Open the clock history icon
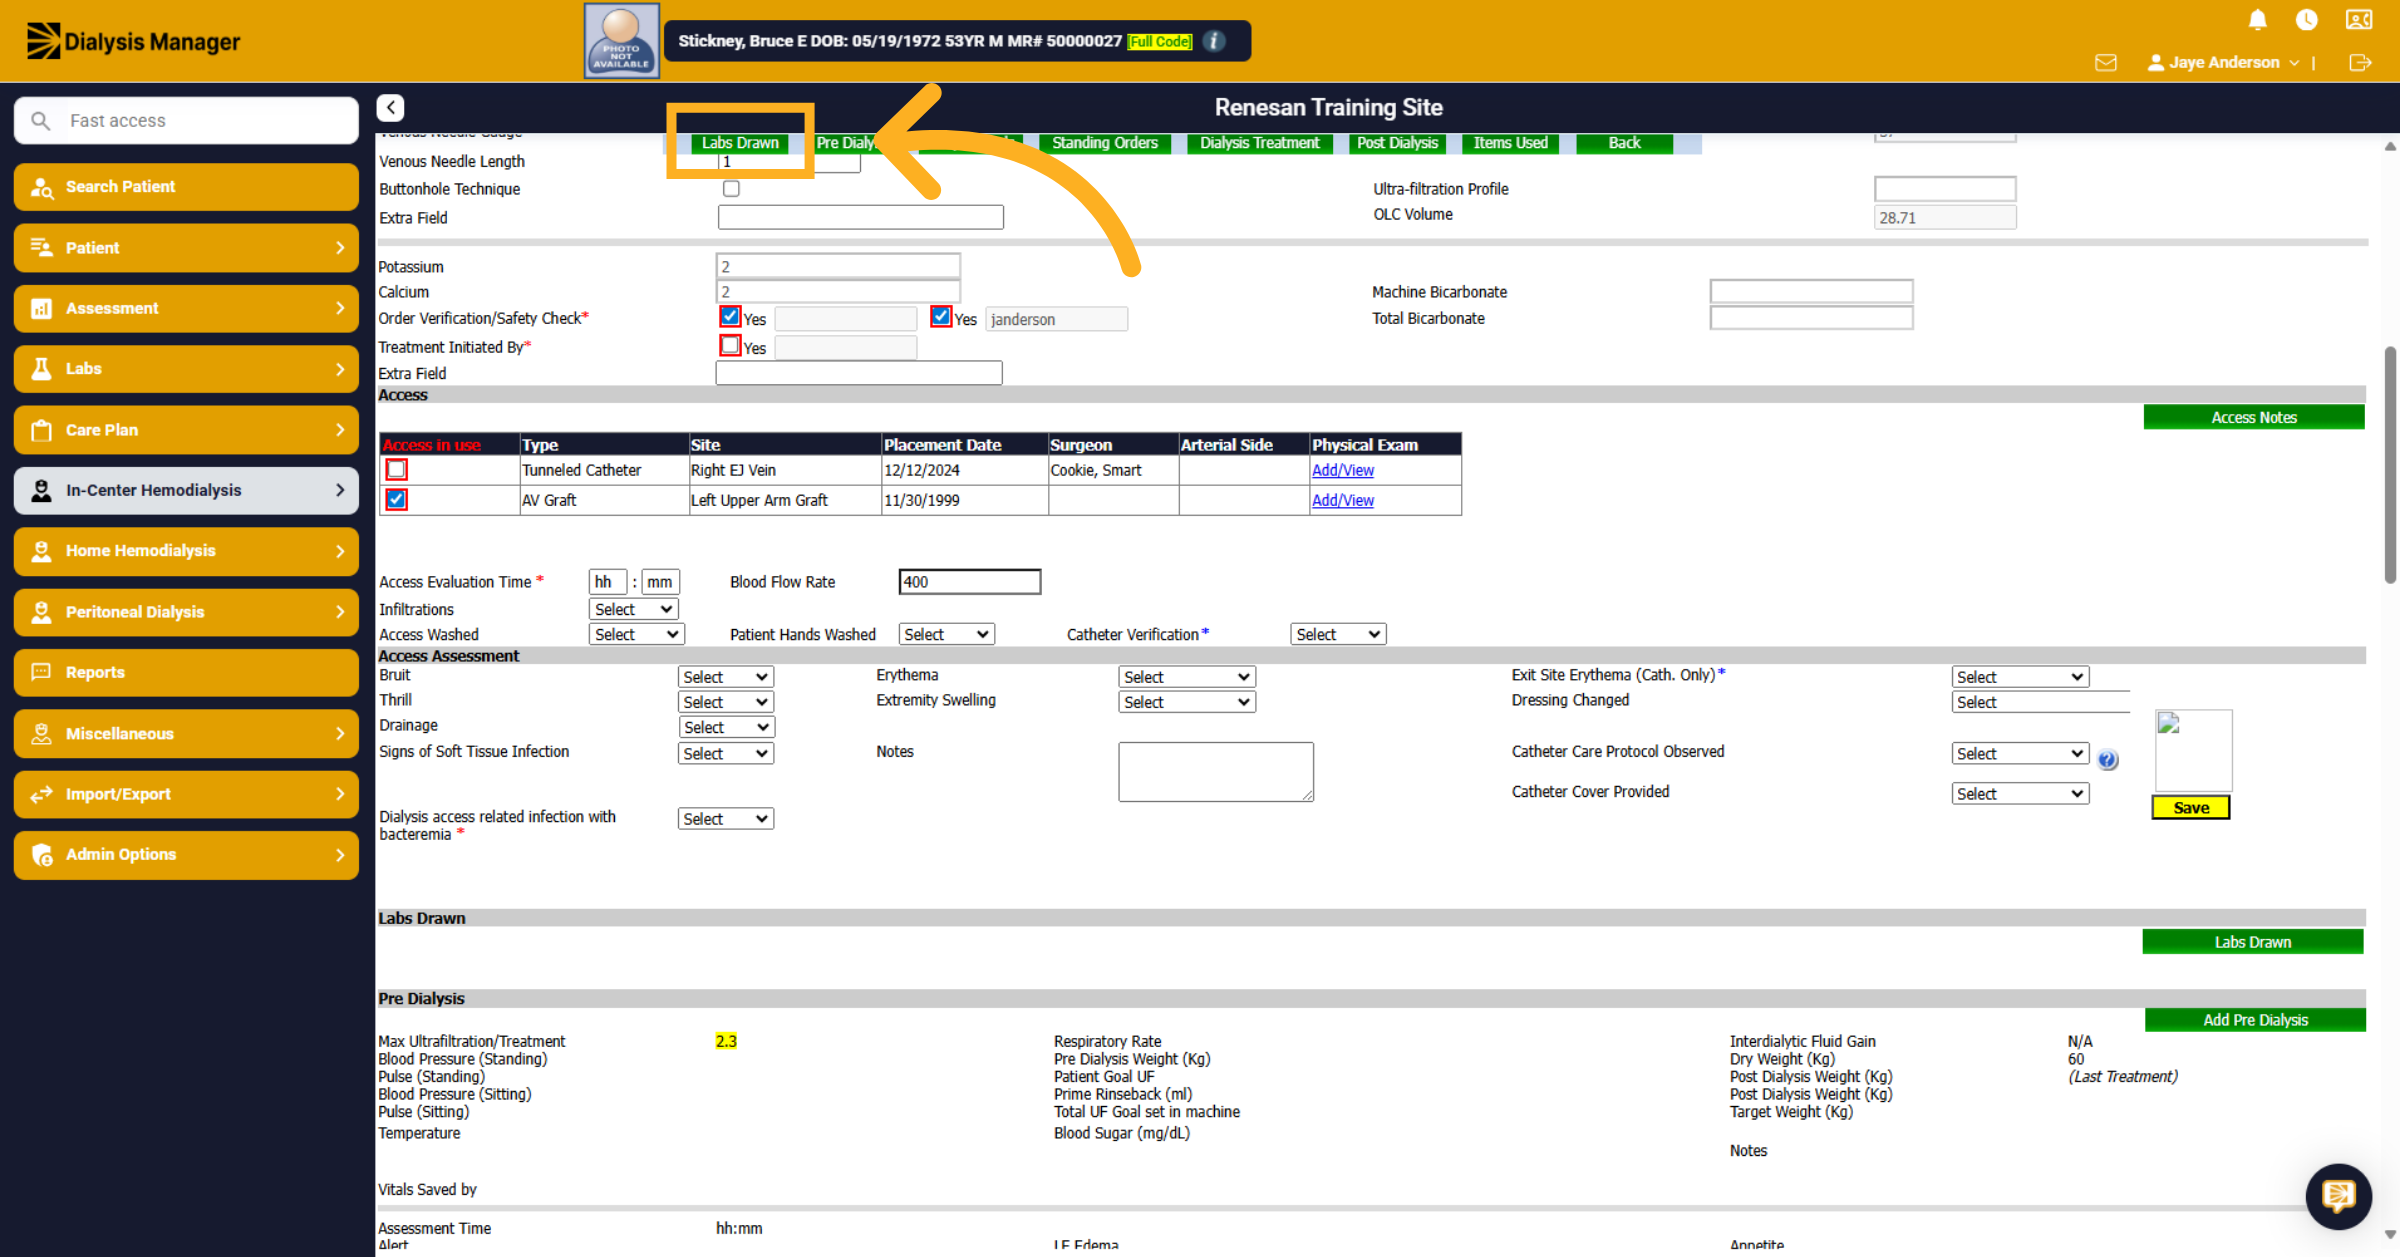Viewport: 2400px width, 1257px height. point(2307,20)
